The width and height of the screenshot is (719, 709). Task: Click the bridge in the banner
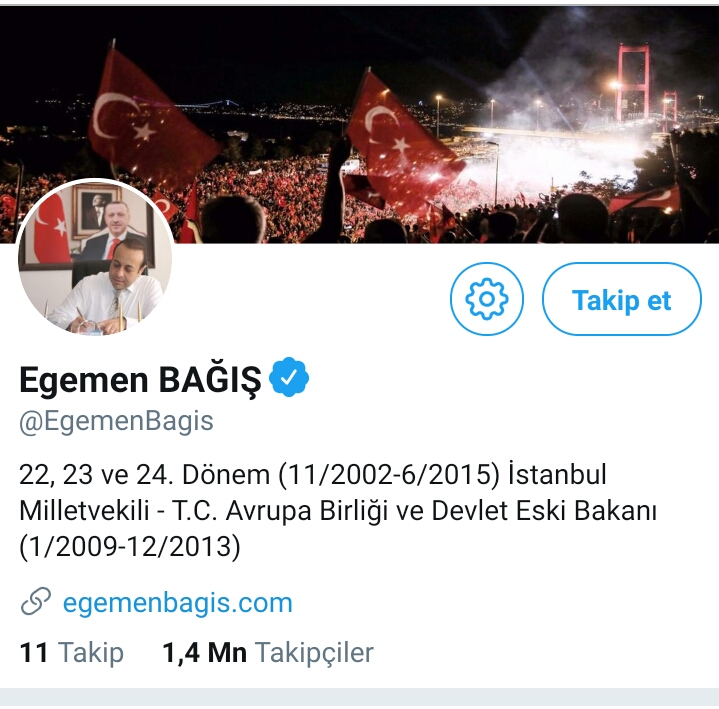pos(647,87)
